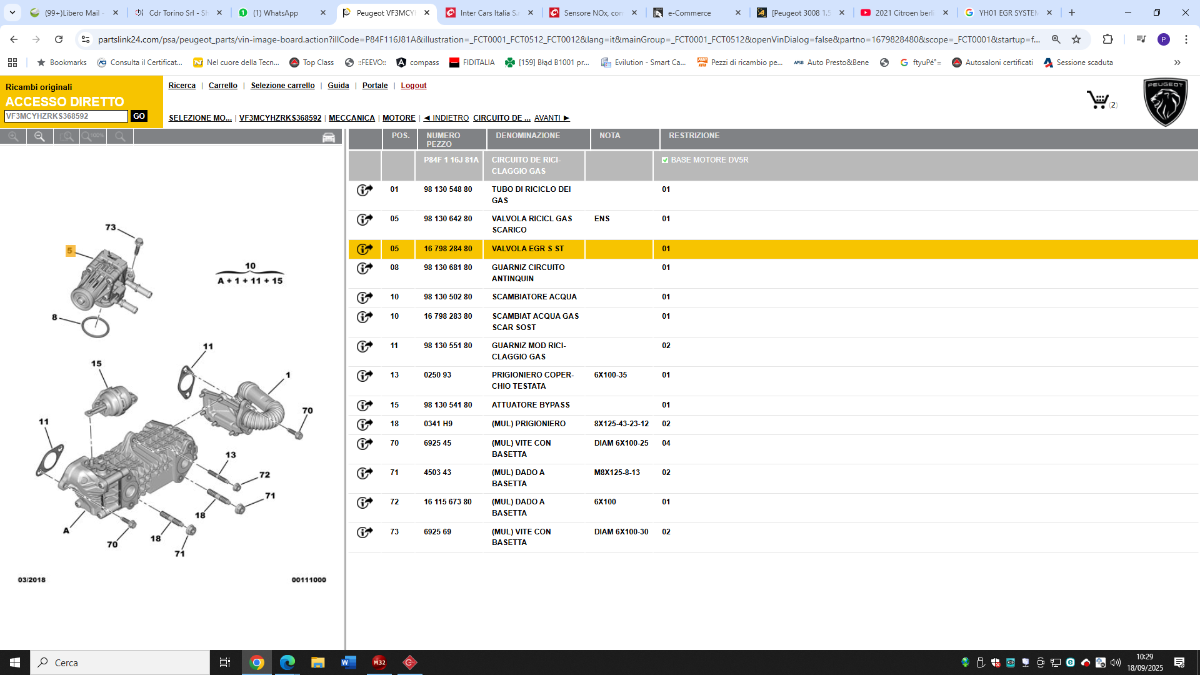
Task: Toggle the BASE MOTORE DV5R checkbox
Action: coord(665,160)
